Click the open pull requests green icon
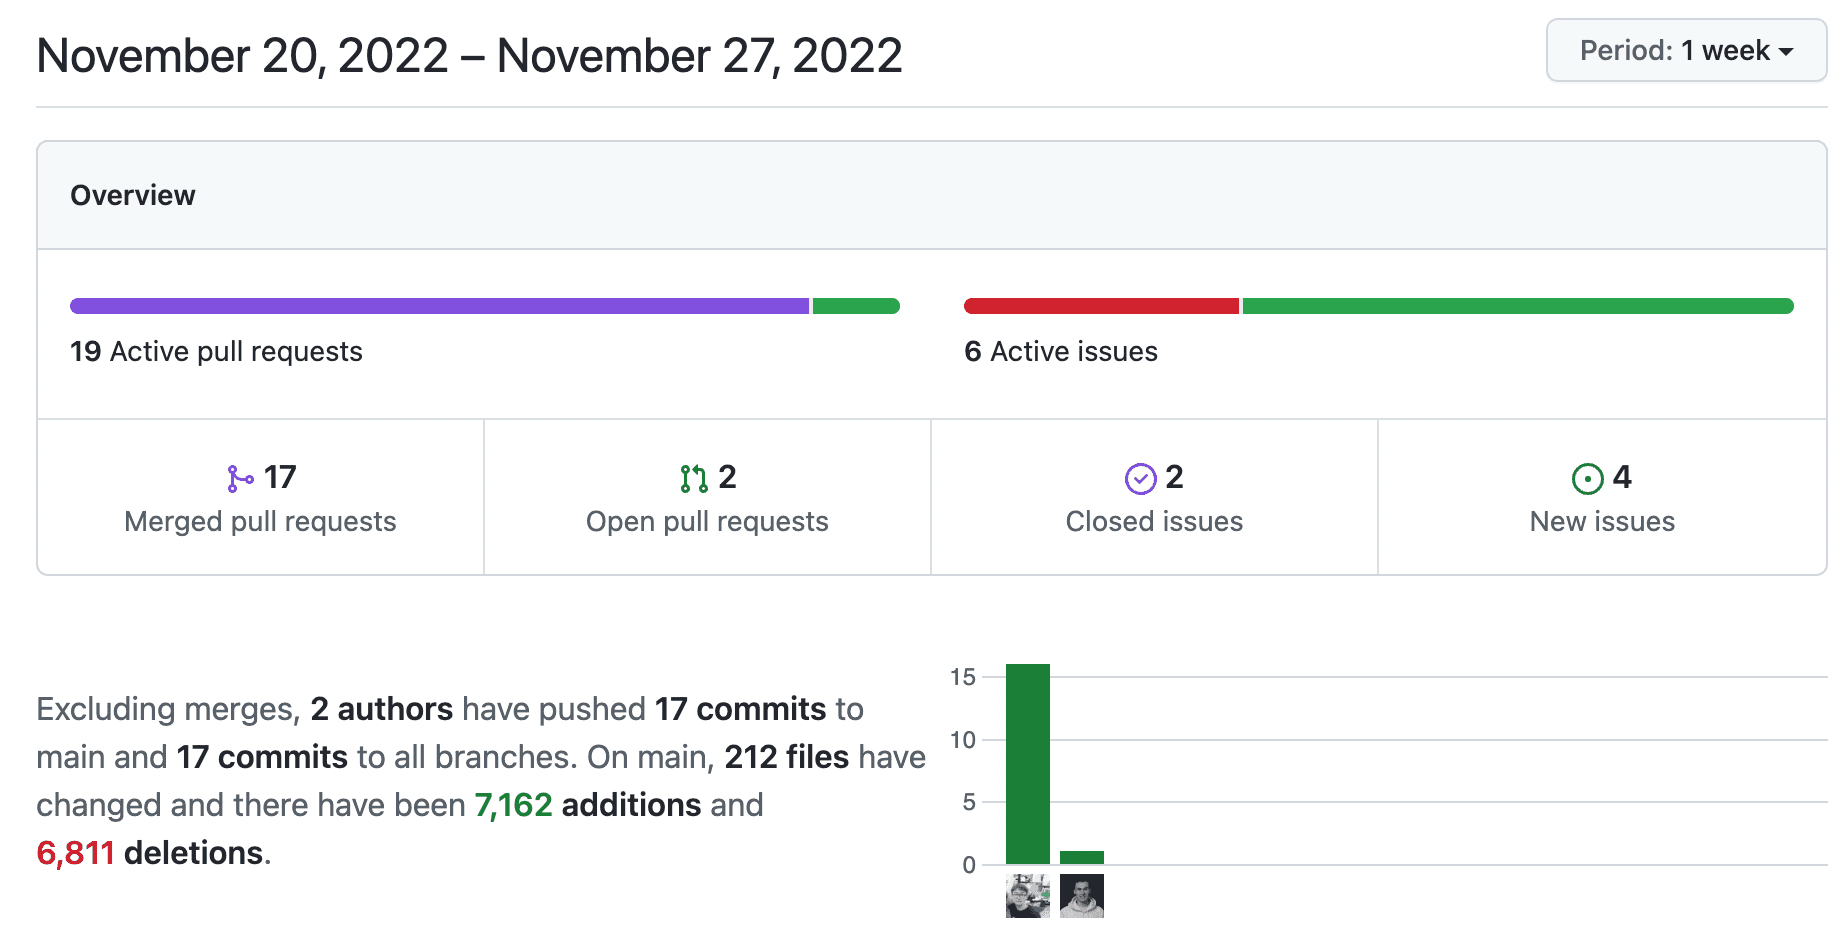 click(x=694, y=479)
